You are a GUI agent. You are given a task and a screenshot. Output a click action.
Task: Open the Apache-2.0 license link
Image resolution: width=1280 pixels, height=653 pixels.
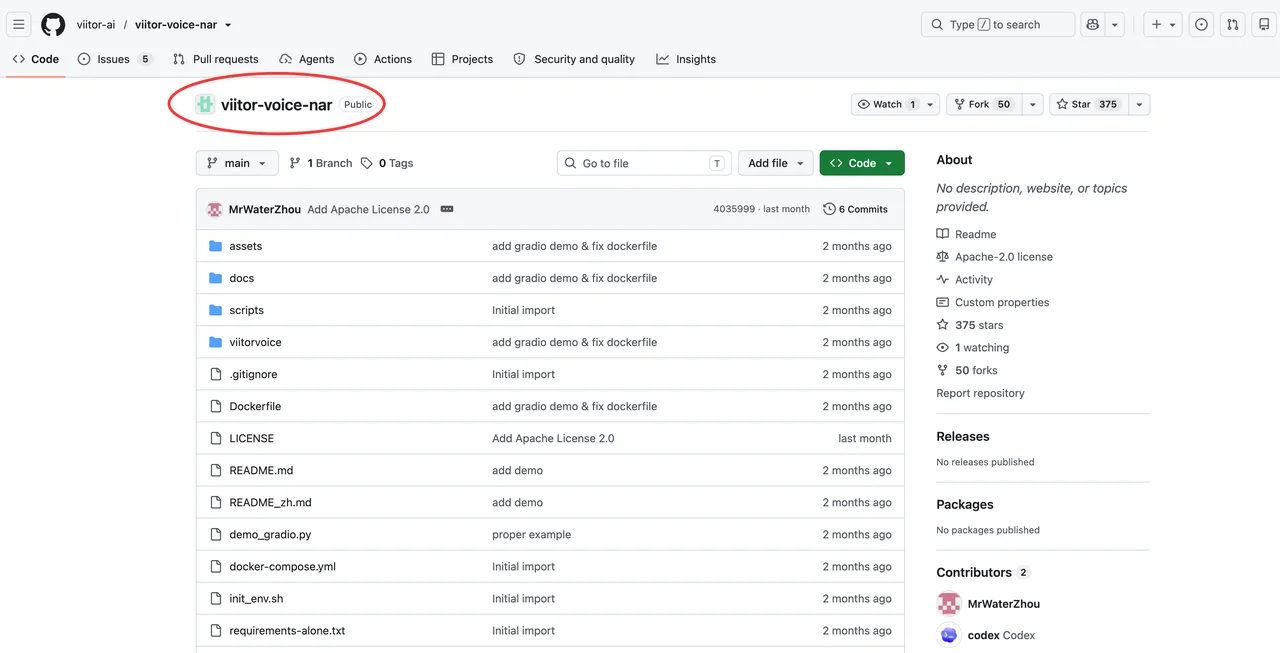994,257
